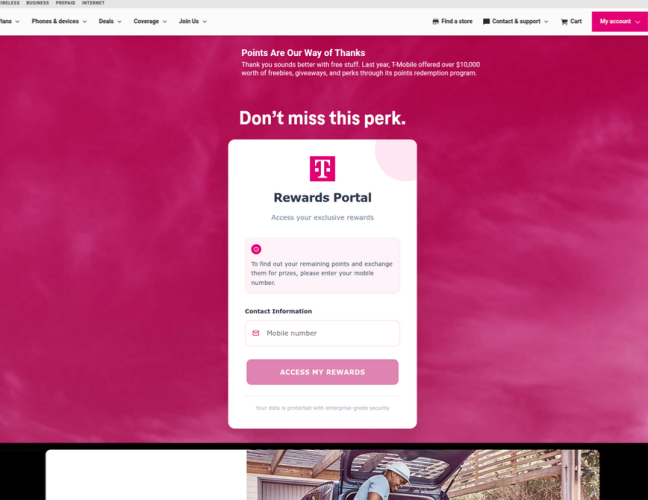Image resolution: width=648 pixels, height=500 pixels.
Task: Click the T-Mobile logo in the card
Action: pos(322,169)
